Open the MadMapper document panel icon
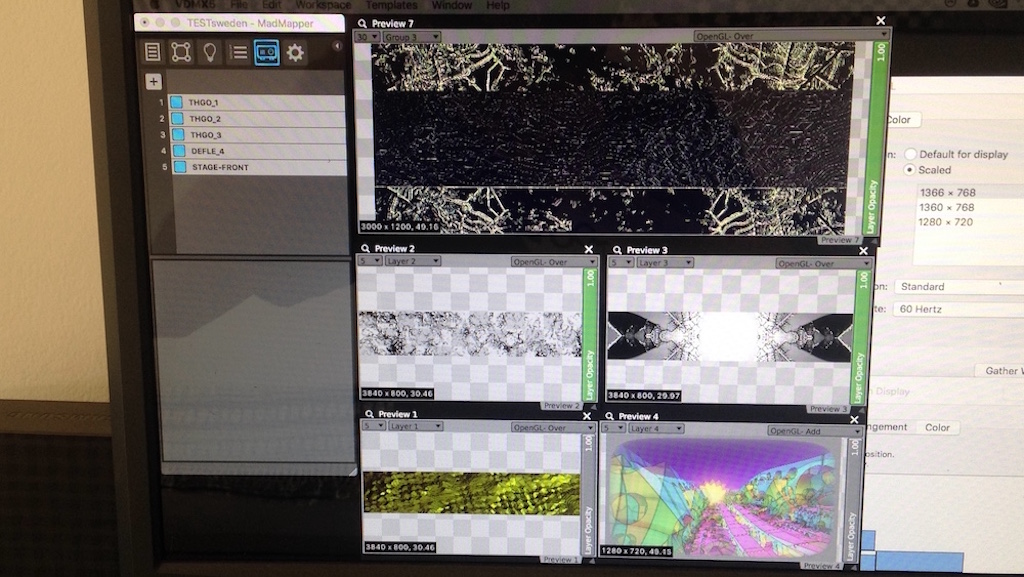 (x=152, y=52)
